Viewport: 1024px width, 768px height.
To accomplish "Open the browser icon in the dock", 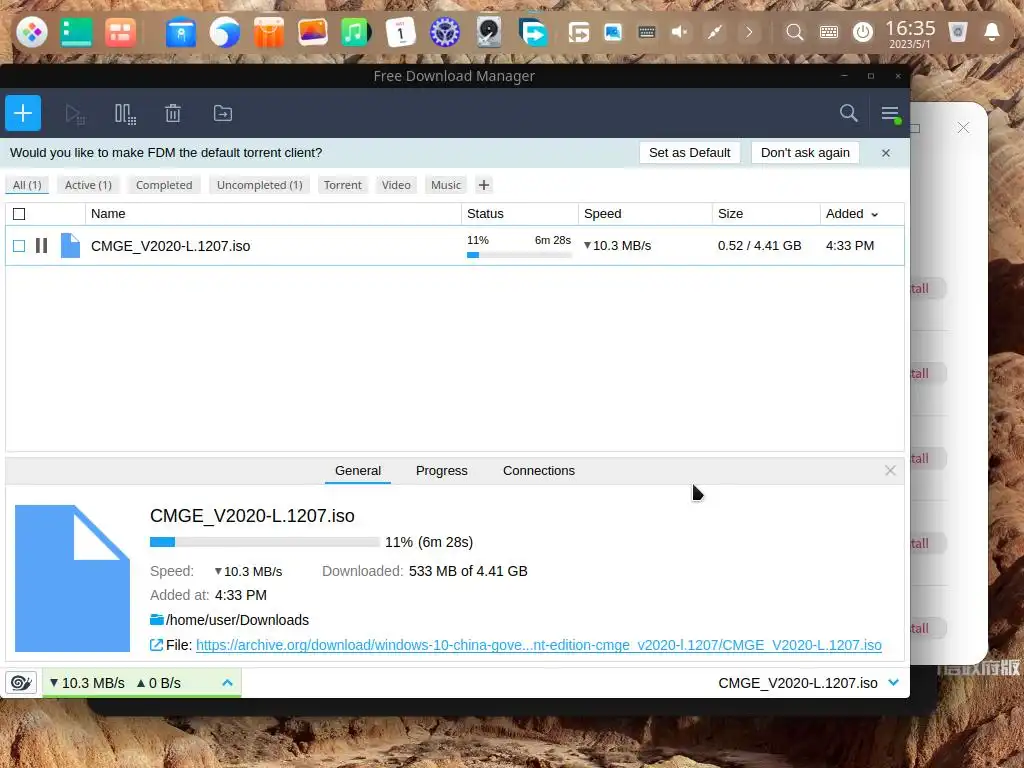I will [225, 32].
